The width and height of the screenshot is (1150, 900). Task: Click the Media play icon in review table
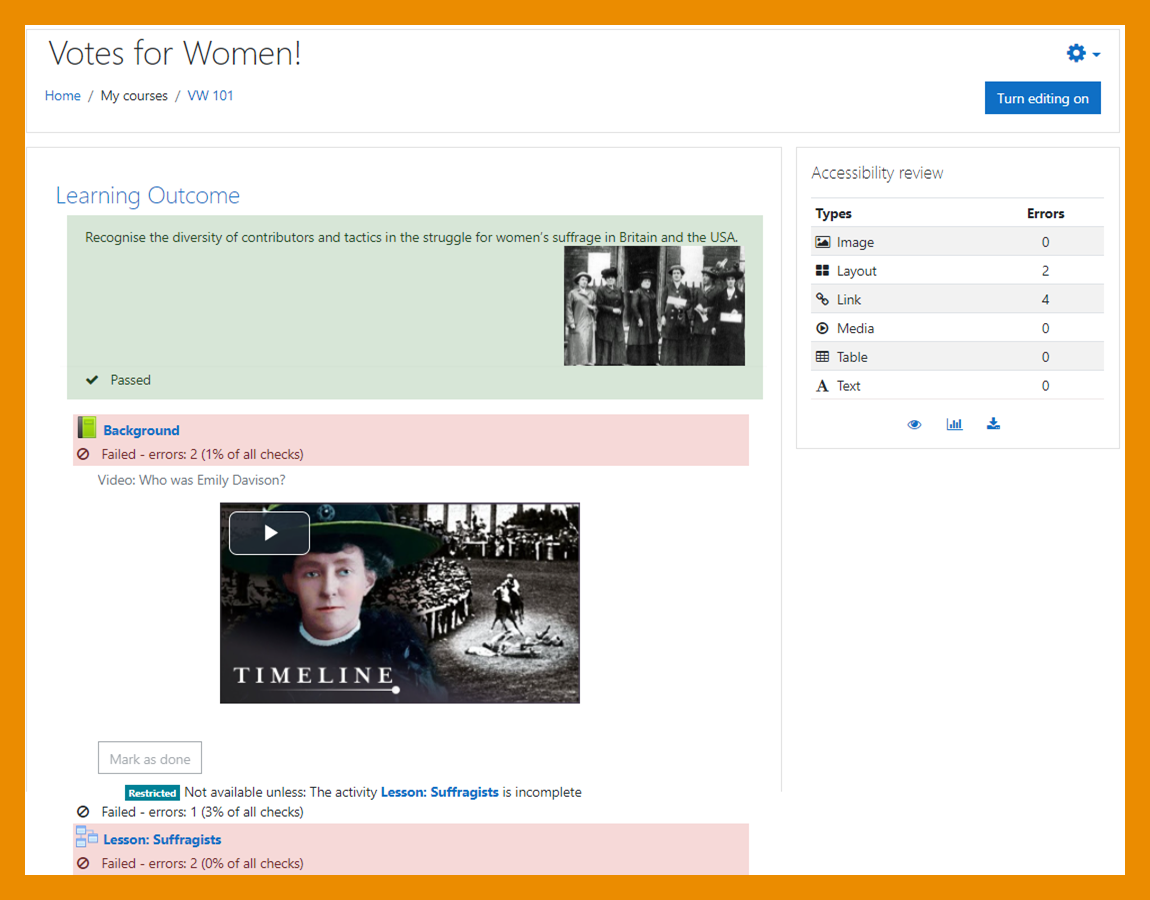click(822, 328)
